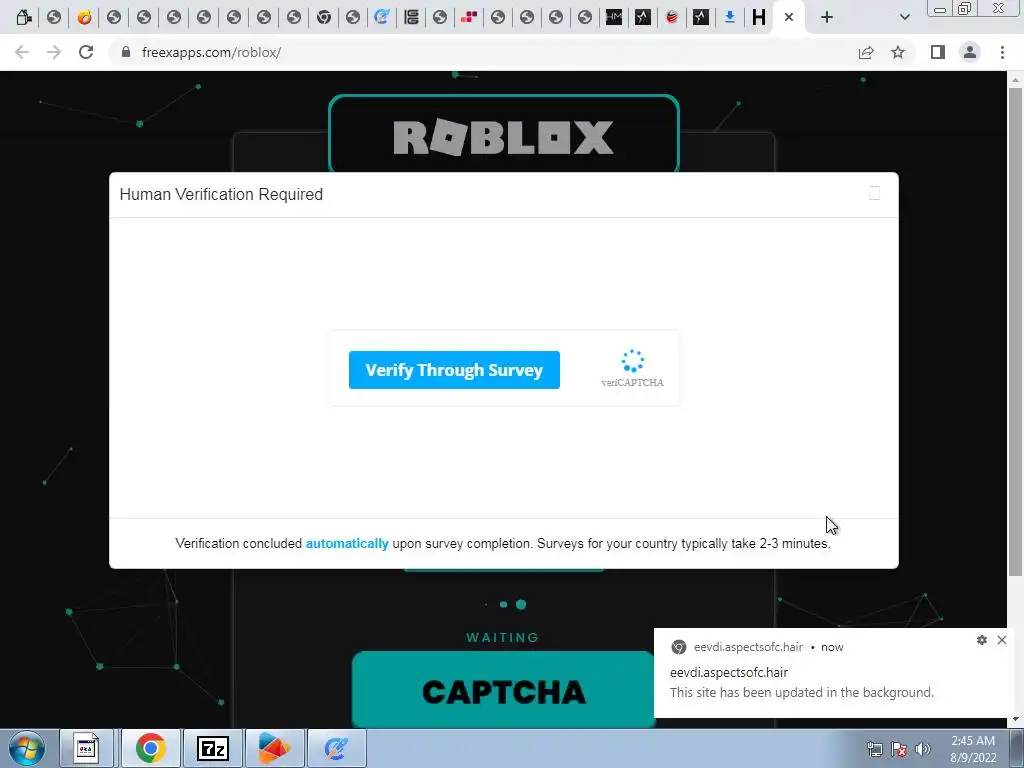Open the colorful play-arrow taskbar app
Viewport: 1024px width, 768px height.
click(x=274, y=748)
